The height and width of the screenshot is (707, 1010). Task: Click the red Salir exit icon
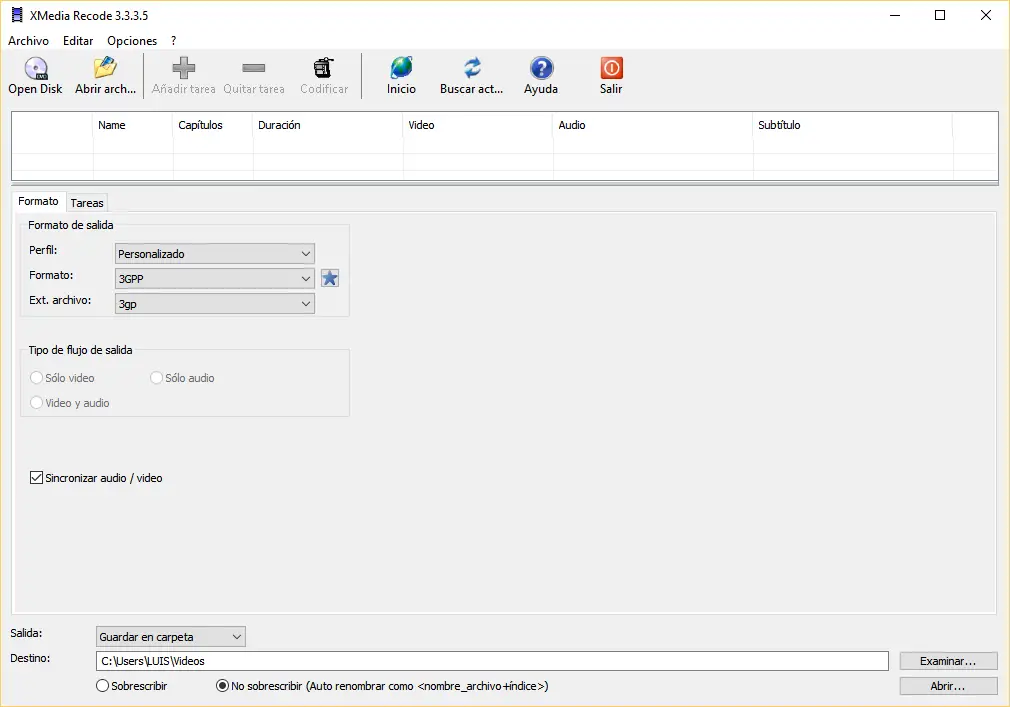[611, 68]
